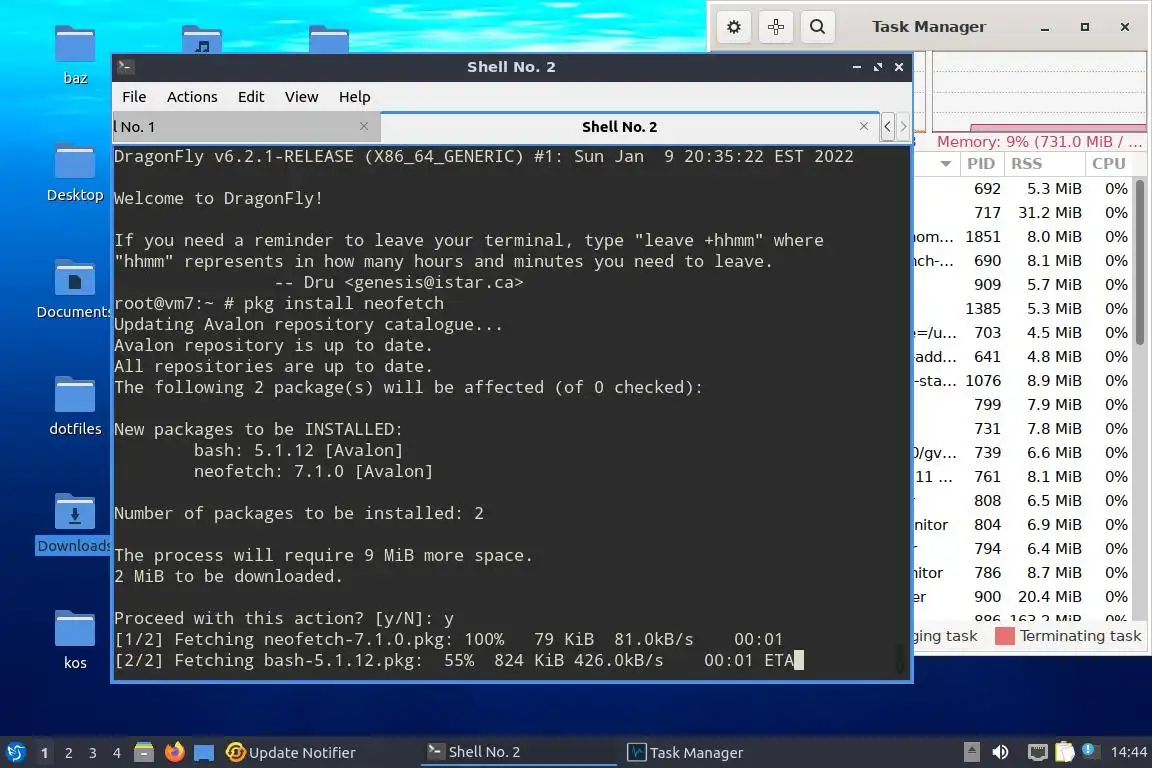Open Task Manager settings gear icon
The width and height of the screenshot is (1152, 768).
pos(733,27)
